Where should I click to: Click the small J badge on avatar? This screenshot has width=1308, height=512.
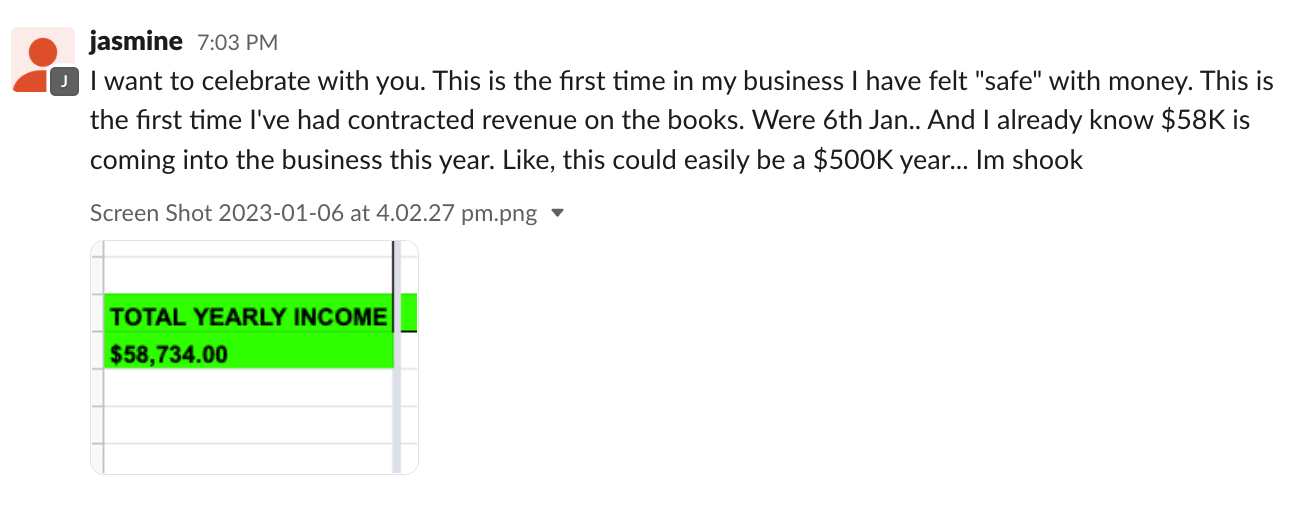click(63, 82)
